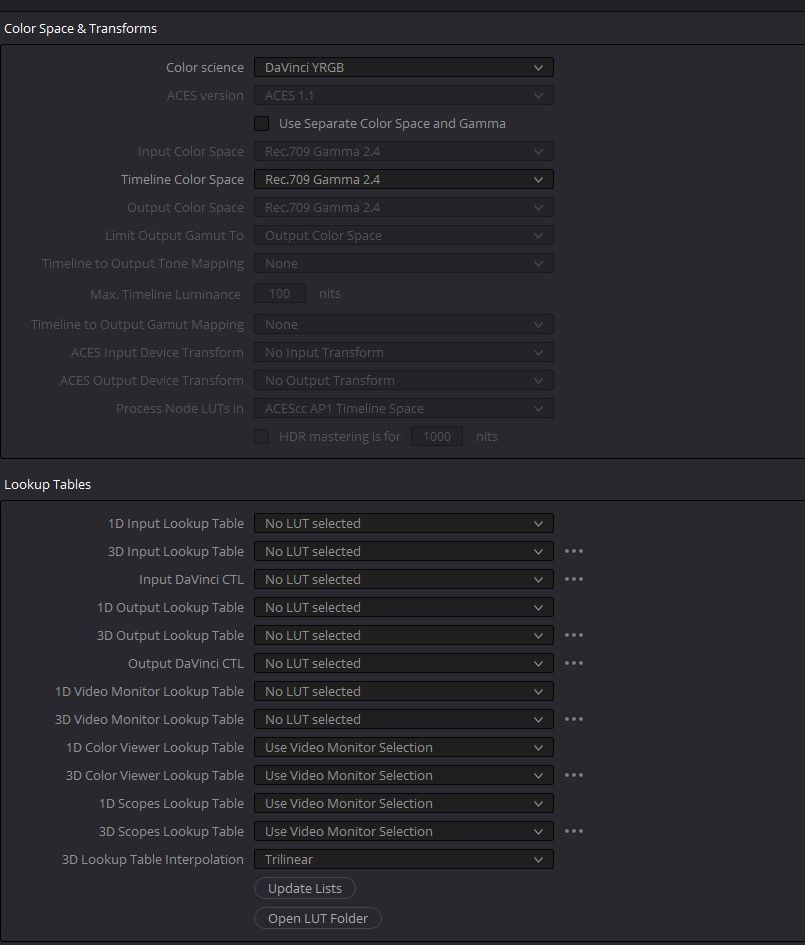Expand the 1D Output Lookup Table dropdown
This screenshot has height=945, width=805.
click(403, 607)
